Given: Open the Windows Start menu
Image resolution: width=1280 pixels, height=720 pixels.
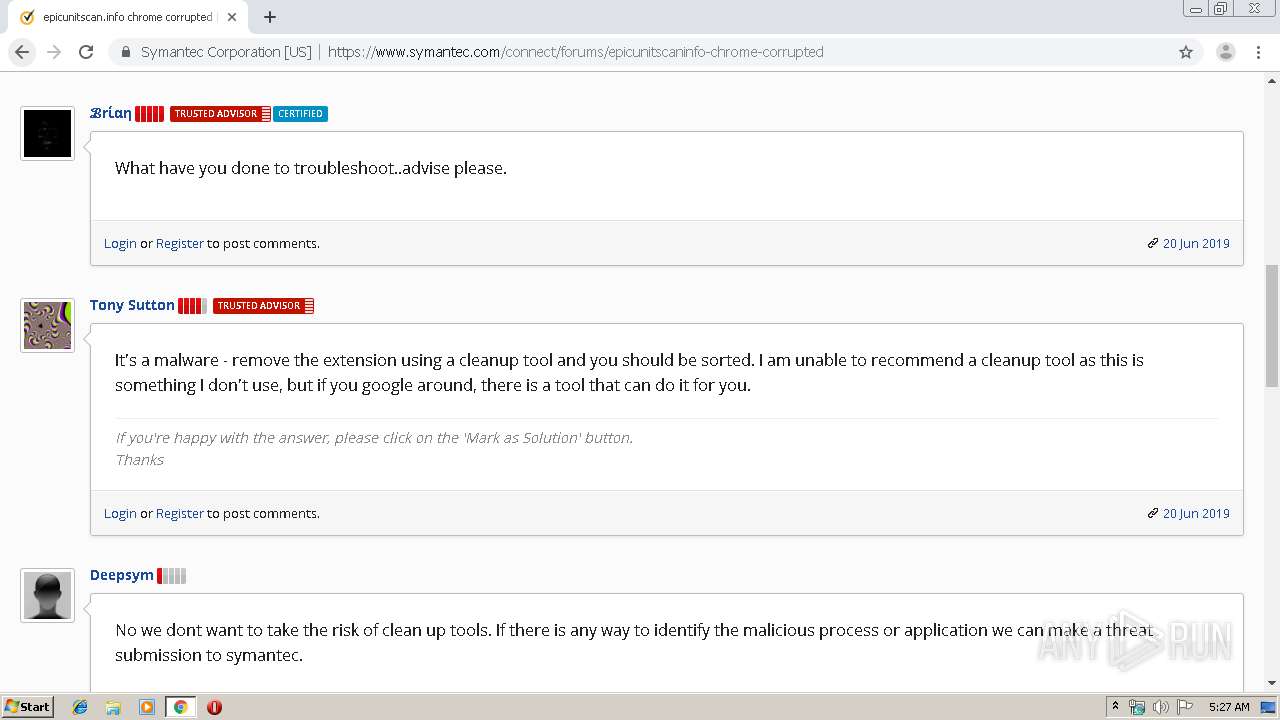Looking at the screenshot, I should point(28,706).
